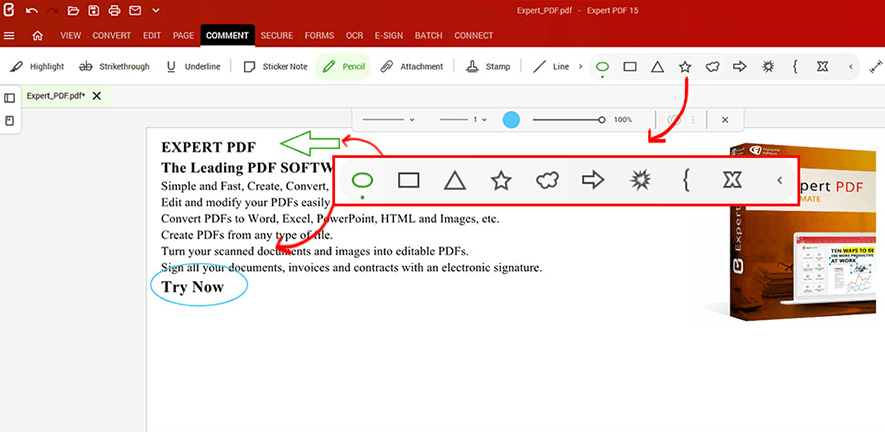Select the green arrow shape on the page
885x432 pixels.
pyautogui.click(x=310, y=143)
